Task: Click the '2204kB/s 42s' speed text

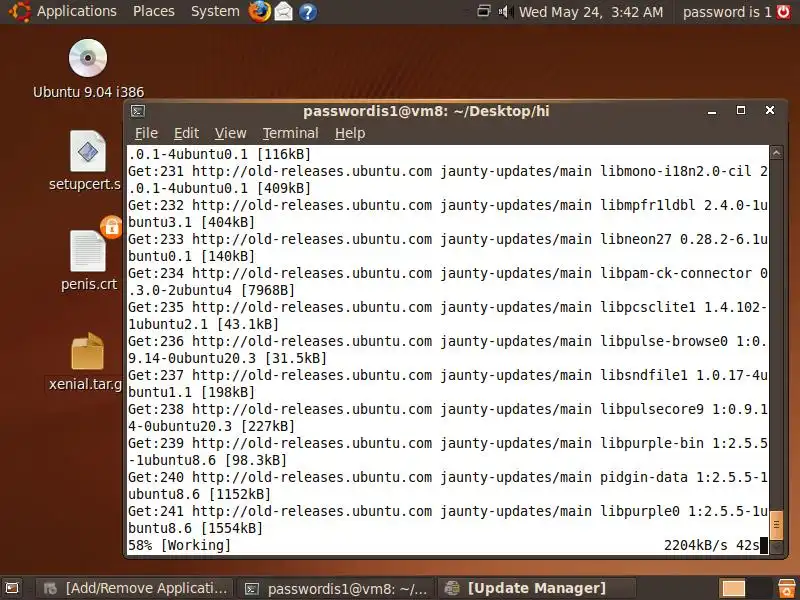Action: coord(712,545)
